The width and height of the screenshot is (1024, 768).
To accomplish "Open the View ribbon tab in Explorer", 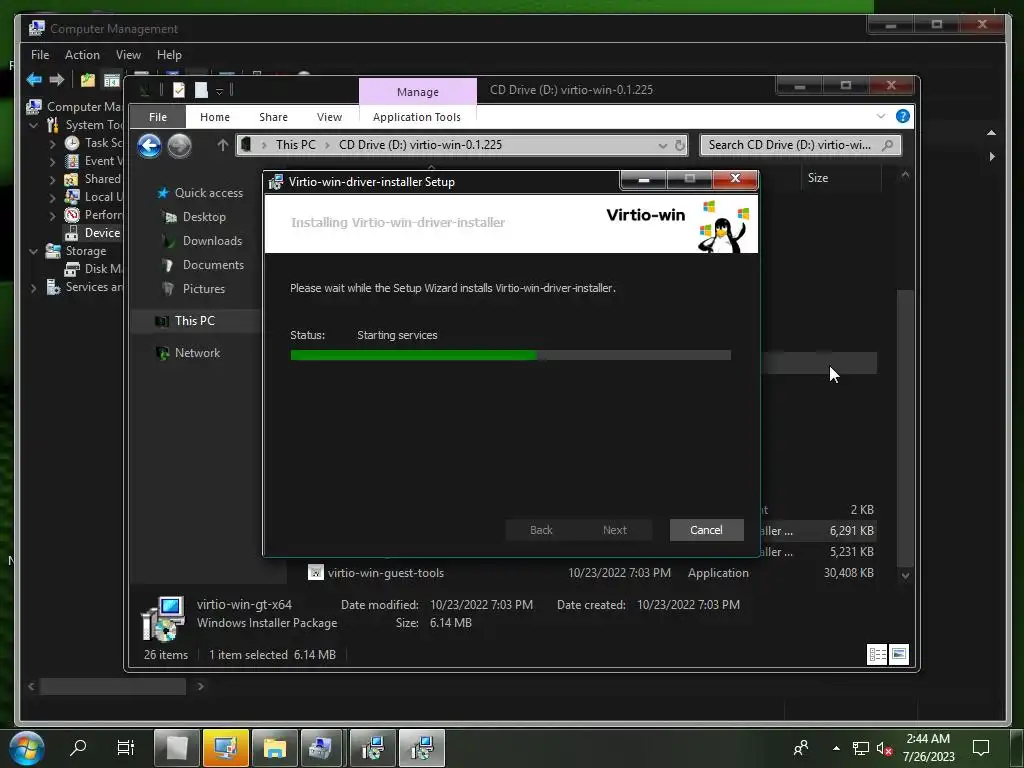I will tap(329, 117).
